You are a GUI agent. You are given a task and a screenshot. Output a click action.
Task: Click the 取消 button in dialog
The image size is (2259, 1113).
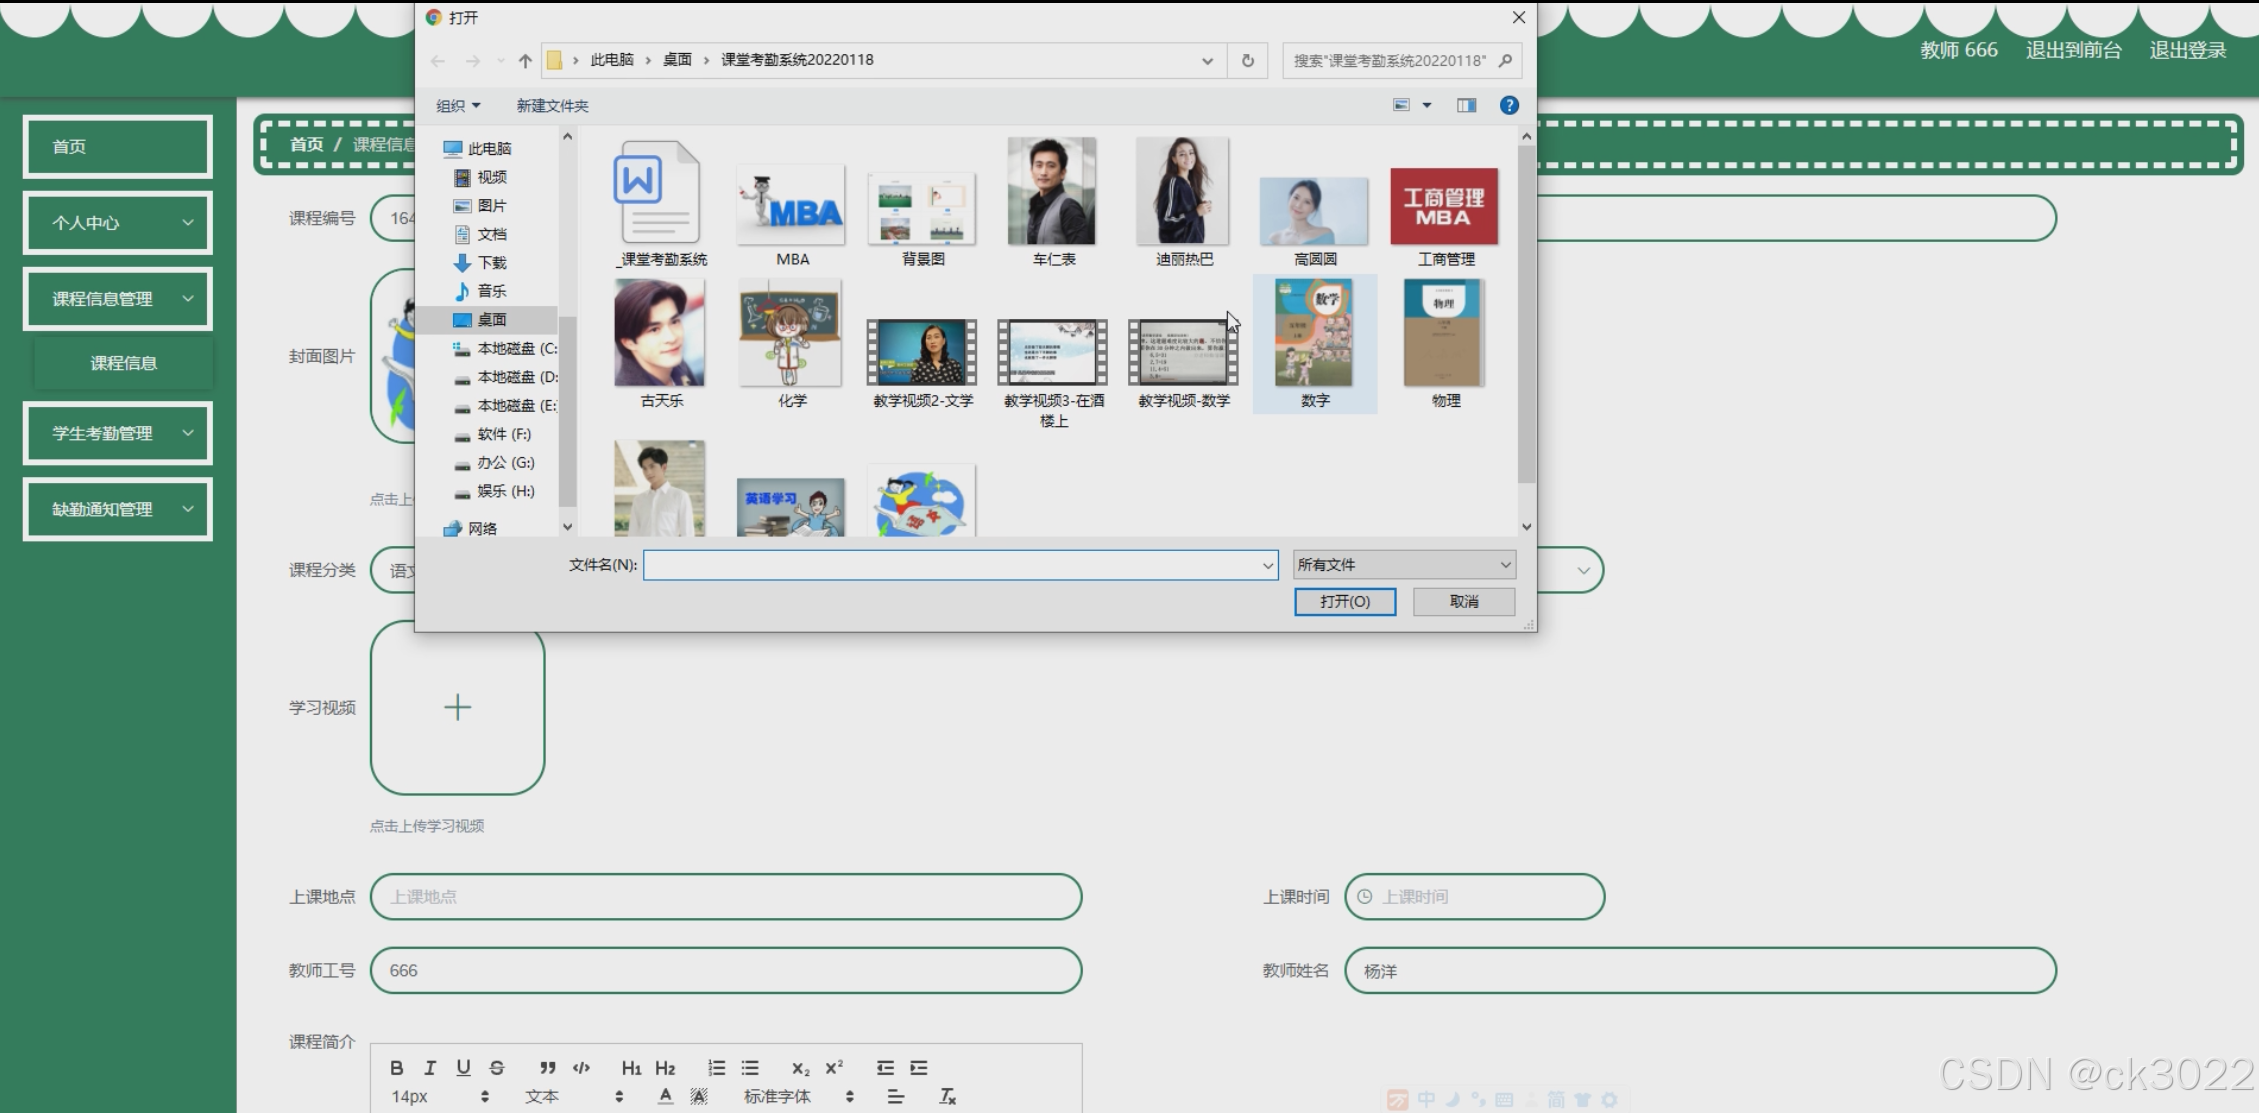[1463, 601]
